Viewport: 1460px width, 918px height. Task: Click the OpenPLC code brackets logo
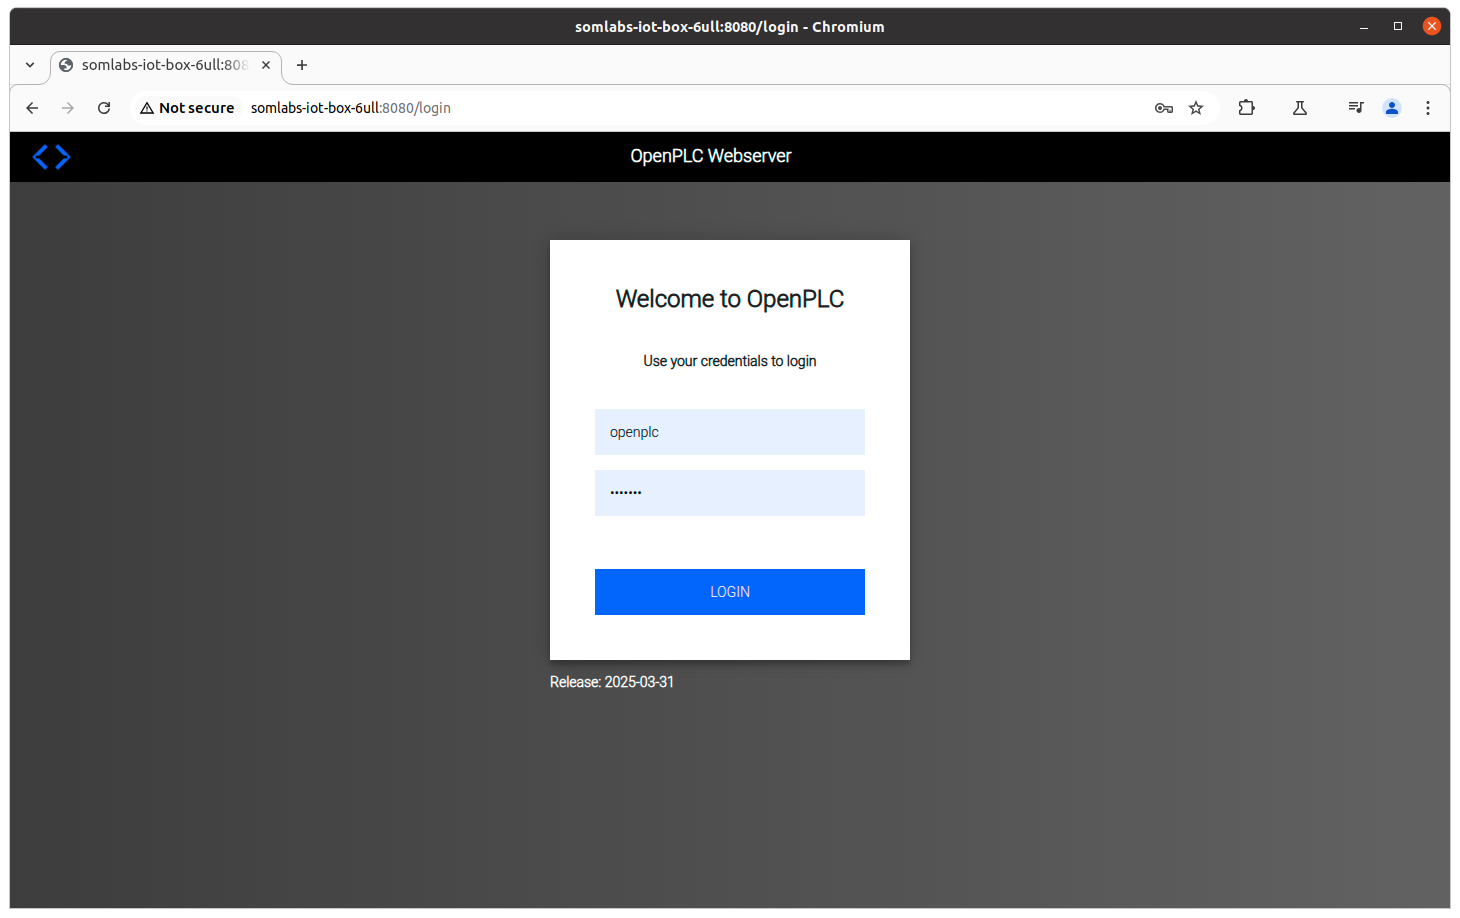51,157
